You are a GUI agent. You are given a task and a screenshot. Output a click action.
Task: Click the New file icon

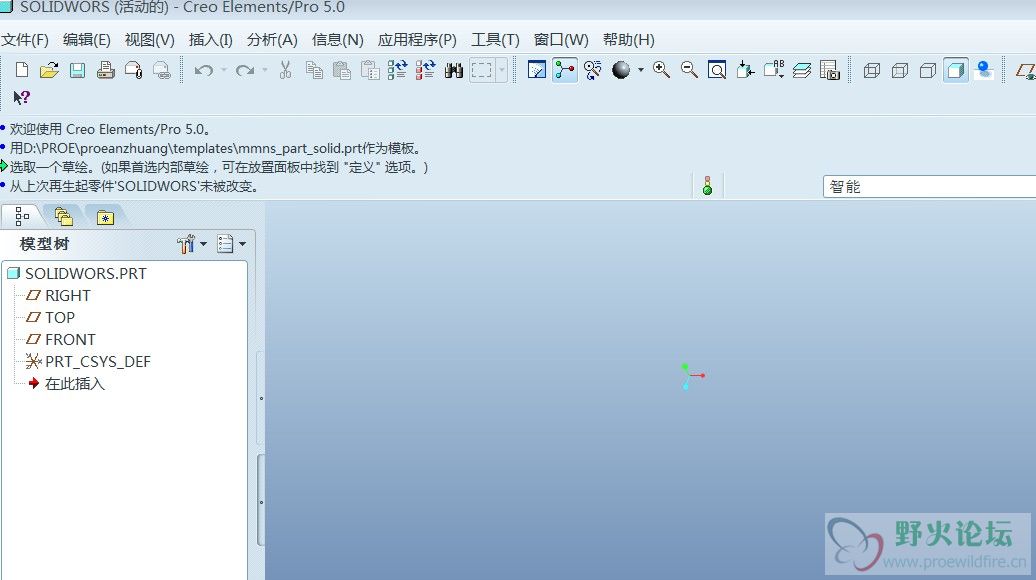22,70
